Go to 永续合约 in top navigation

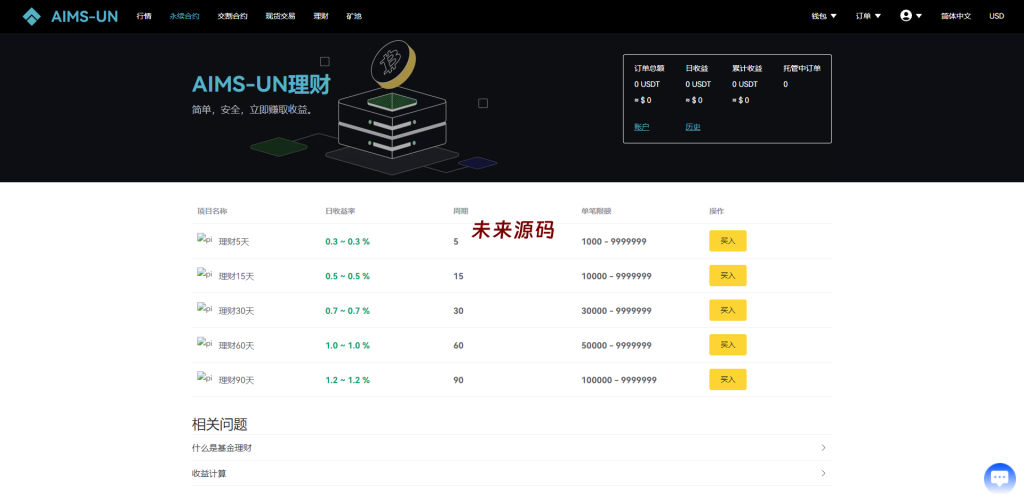click(x=184, y=16)
